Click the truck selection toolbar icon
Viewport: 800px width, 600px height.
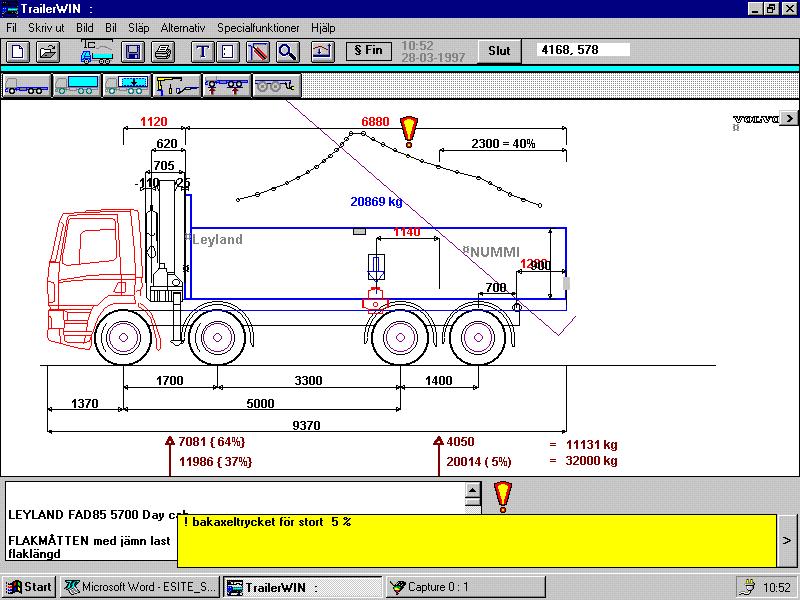tap(97, 52)
